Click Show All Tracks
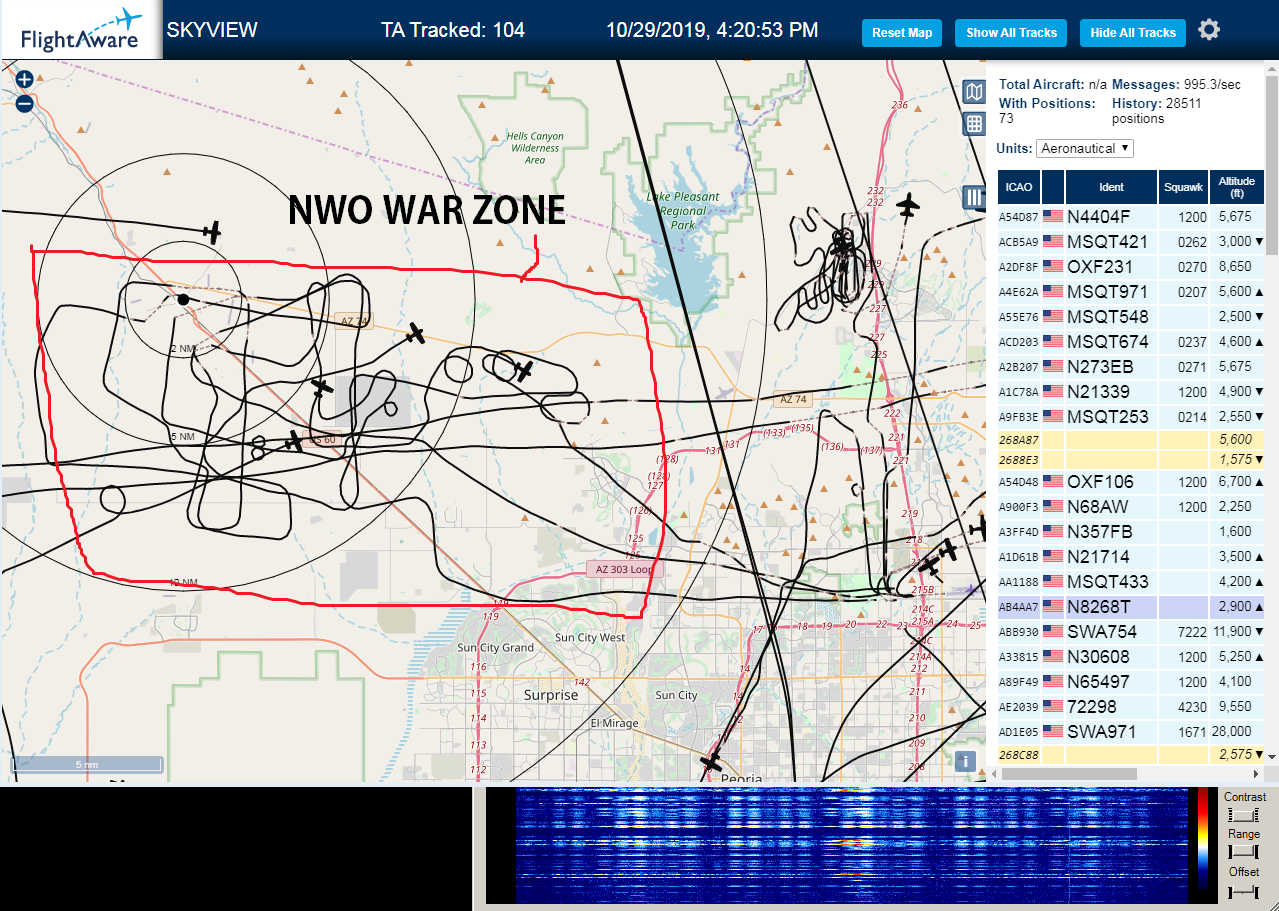This screenshot has width=1279, height=911. tap(1011, 33)
